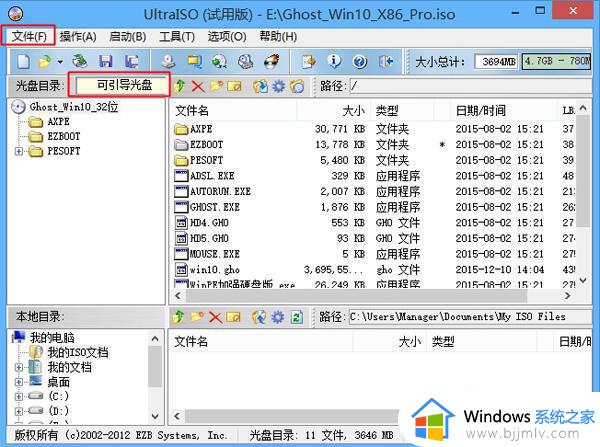600x447 pixels.
Task: Select 我的ISO文档 in local tree
Action: click(x=78, y=352)
